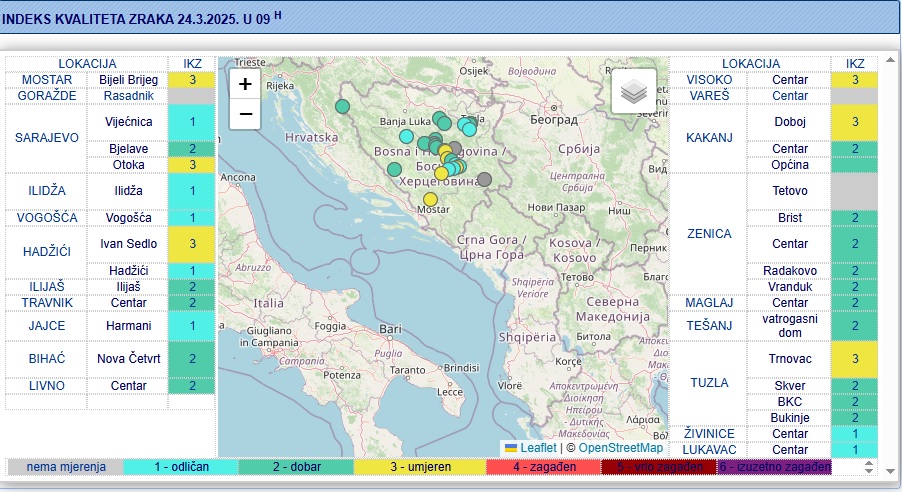
Task: Click the red '4 - zagađen' legend swatch
Action: pos(544,466)
